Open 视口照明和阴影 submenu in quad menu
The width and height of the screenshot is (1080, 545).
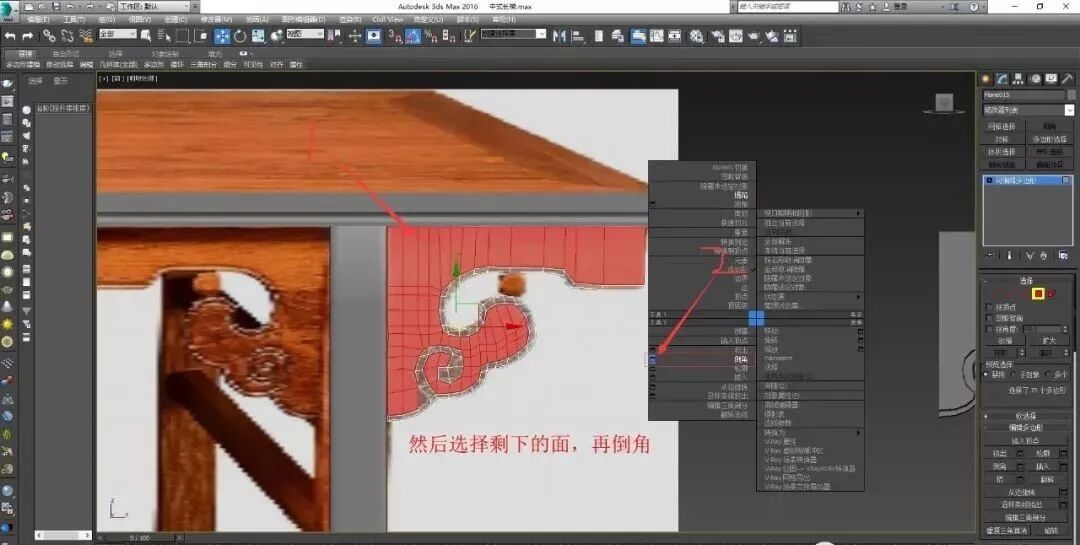coord(811,214)
